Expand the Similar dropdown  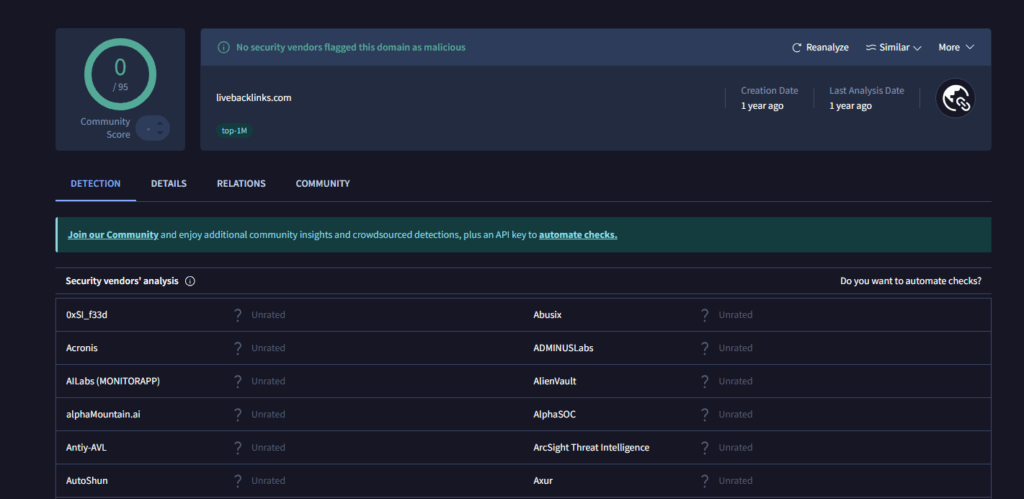point(894,48)
